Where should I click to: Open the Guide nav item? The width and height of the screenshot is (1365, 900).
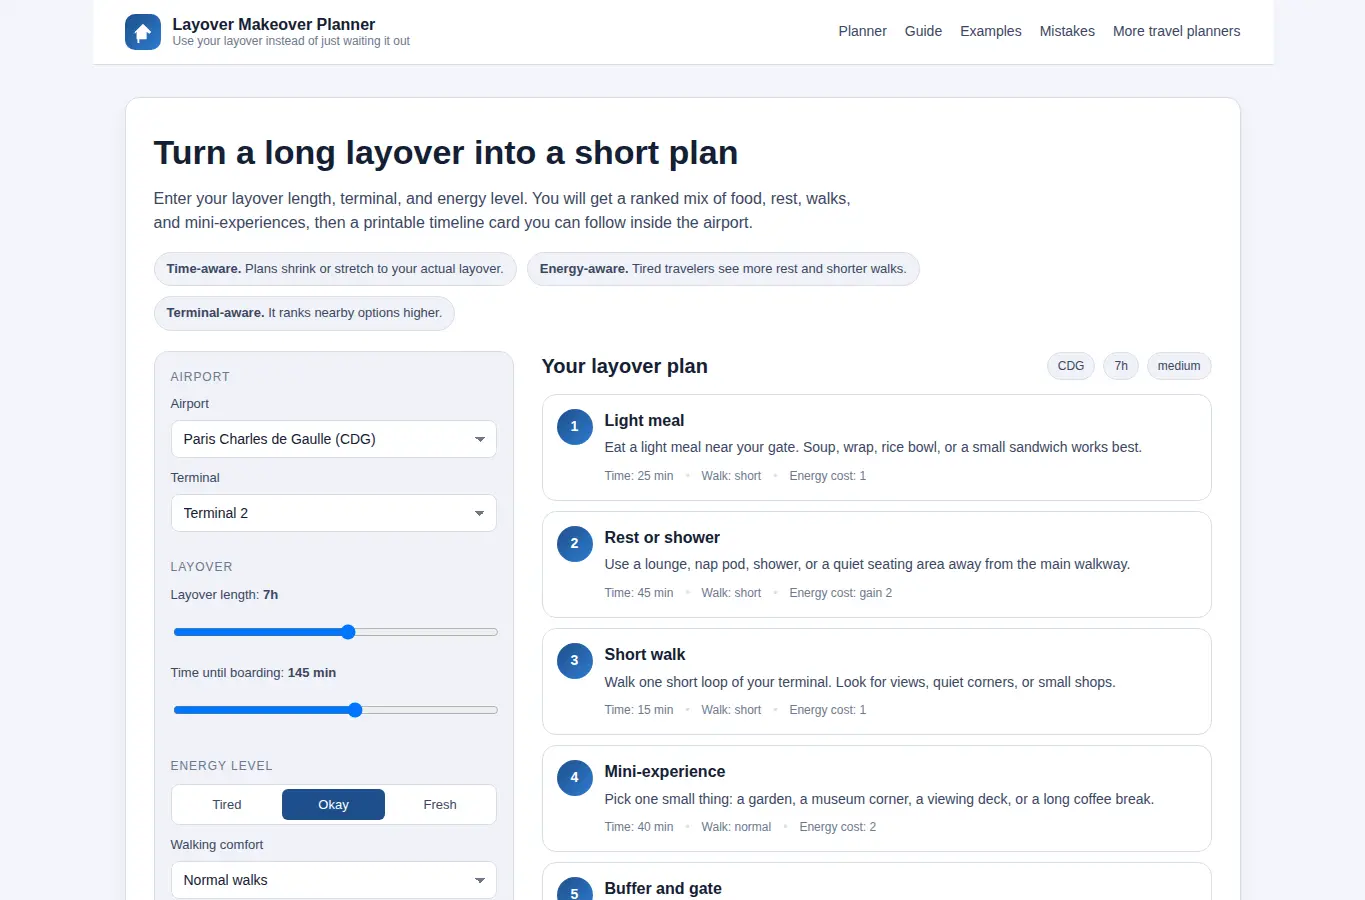pyautogui.click(x=923, y=31)
